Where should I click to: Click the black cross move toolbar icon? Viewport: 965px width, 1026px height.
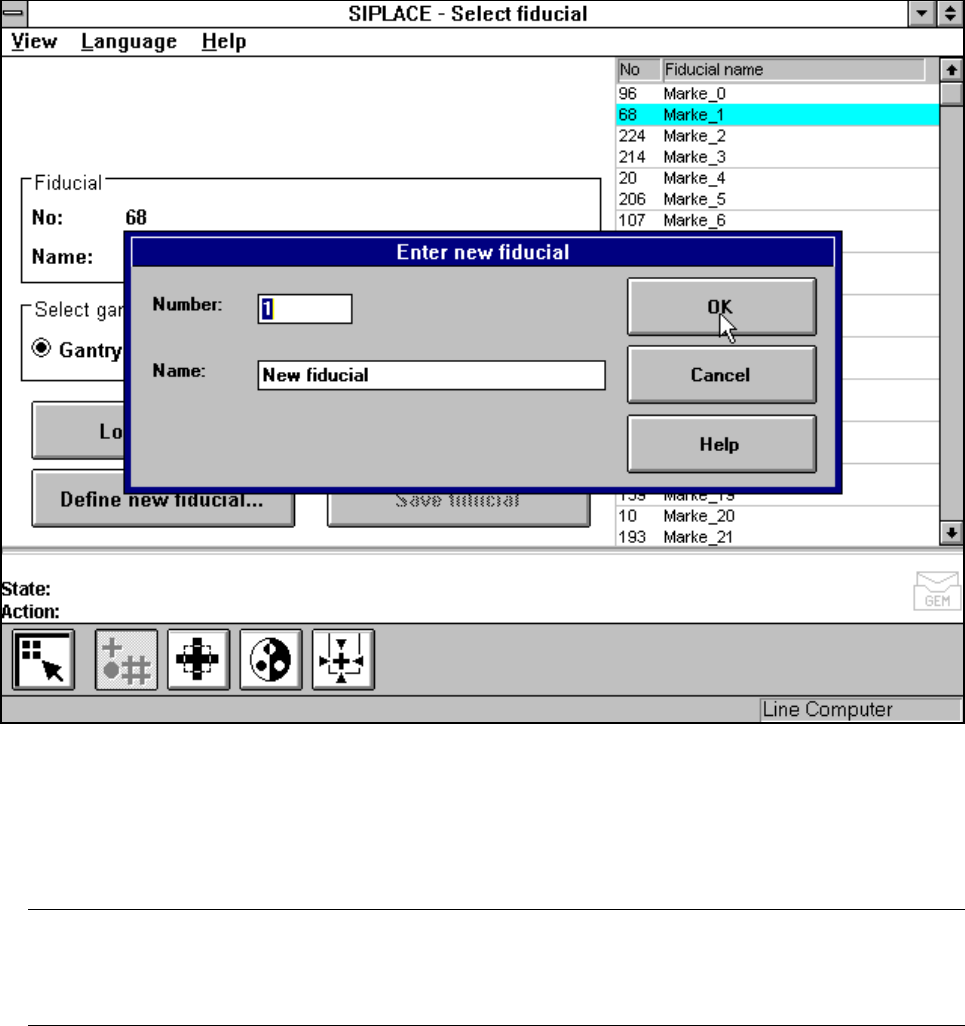[x=198, y=660]
